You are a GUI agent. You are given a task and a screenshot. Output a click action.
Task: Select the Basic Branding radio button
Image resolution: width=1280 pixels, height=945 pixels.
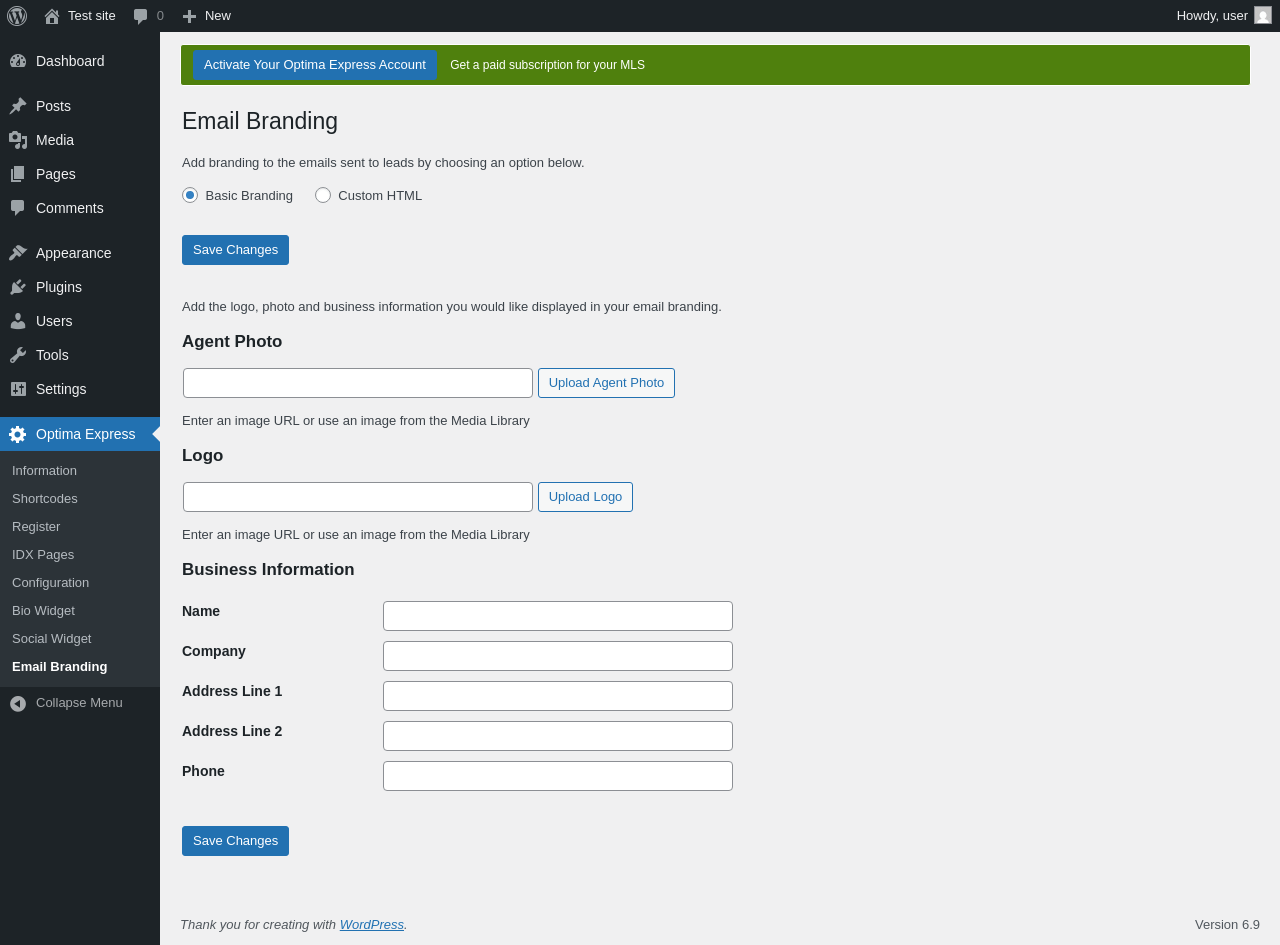tap(190, 195)
